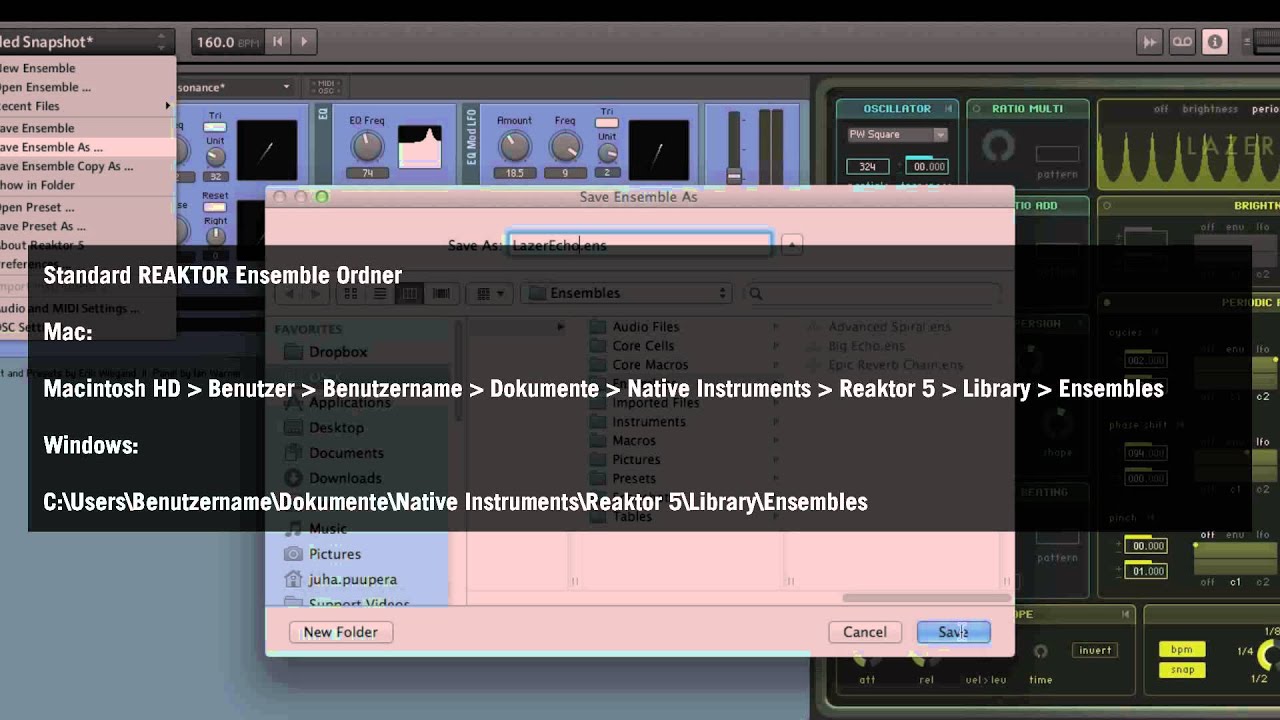
Task: Click the Save As filename field
Action: (x=640, y=244)
